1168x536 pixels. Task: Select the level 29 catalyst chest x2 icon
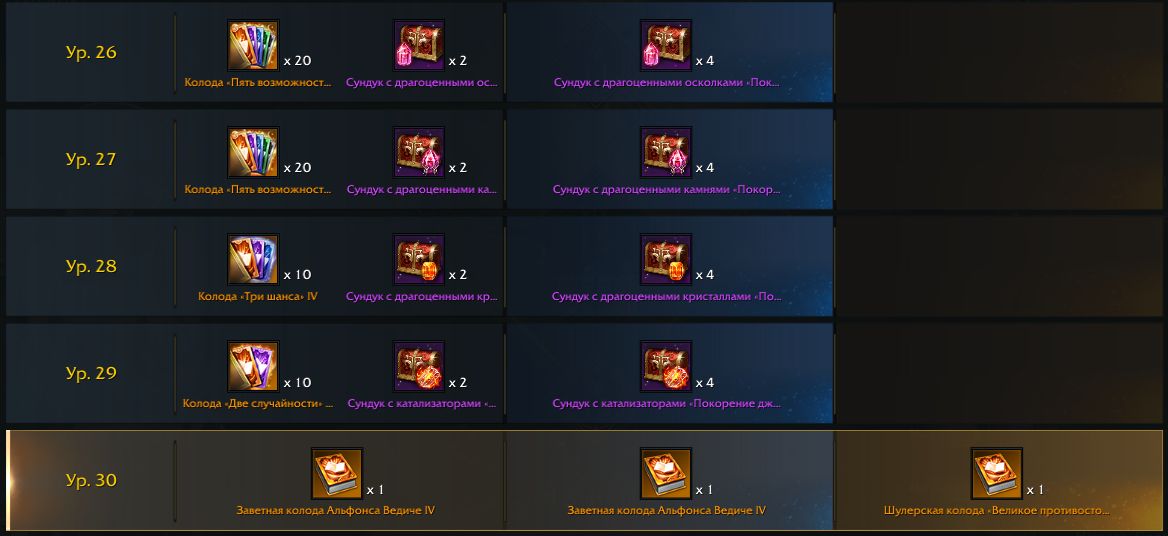click(x=419, y=367)
